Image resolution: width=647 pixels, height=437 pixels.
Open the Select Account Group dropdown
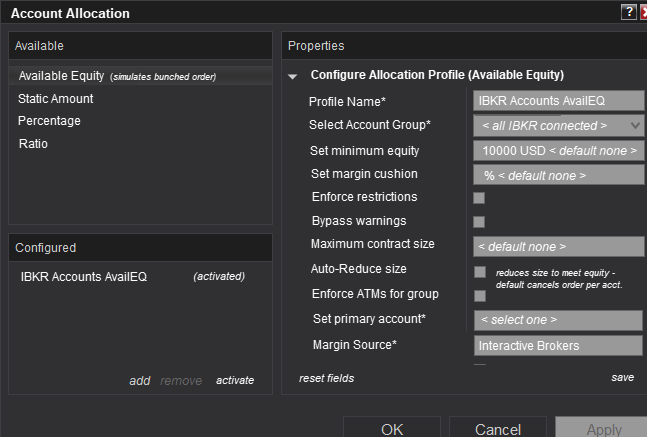pyautogui.click(x=558, y=126)
